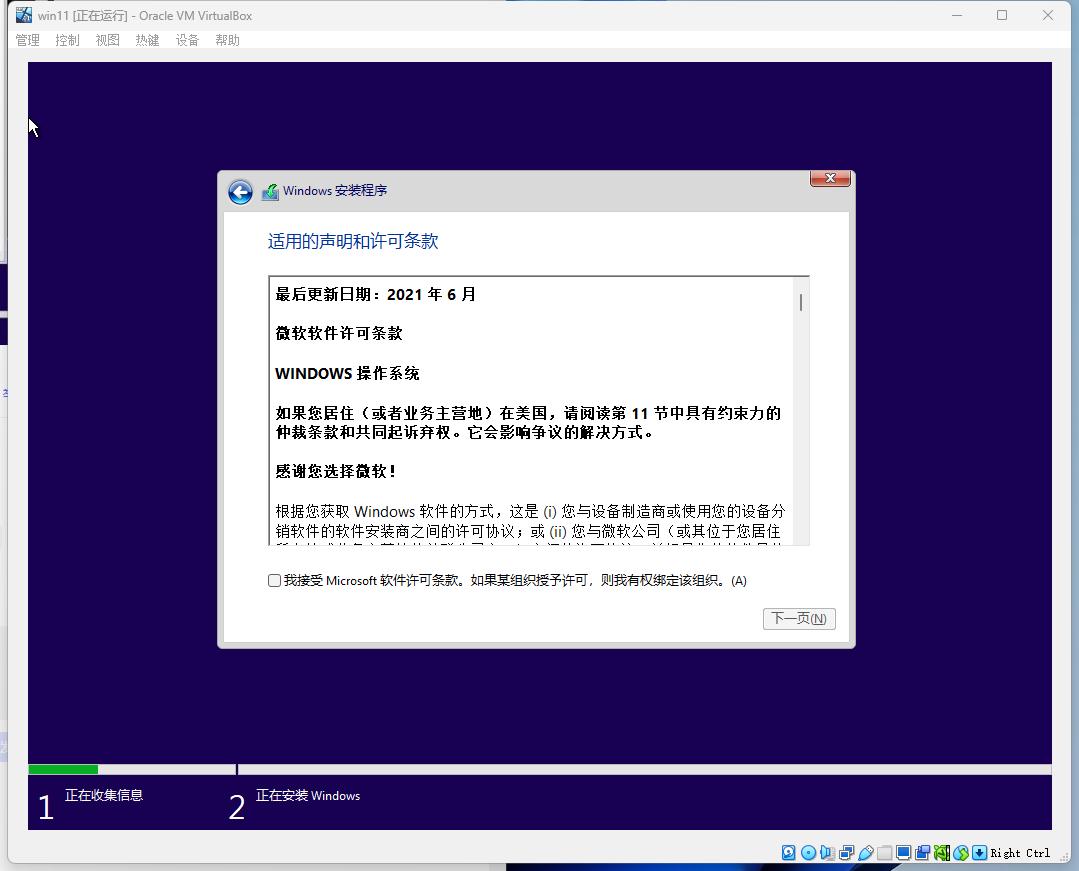Viewport: 1079px width, 871px height.
Task: Open the 设备 menu
Action: tap(186, 40)
